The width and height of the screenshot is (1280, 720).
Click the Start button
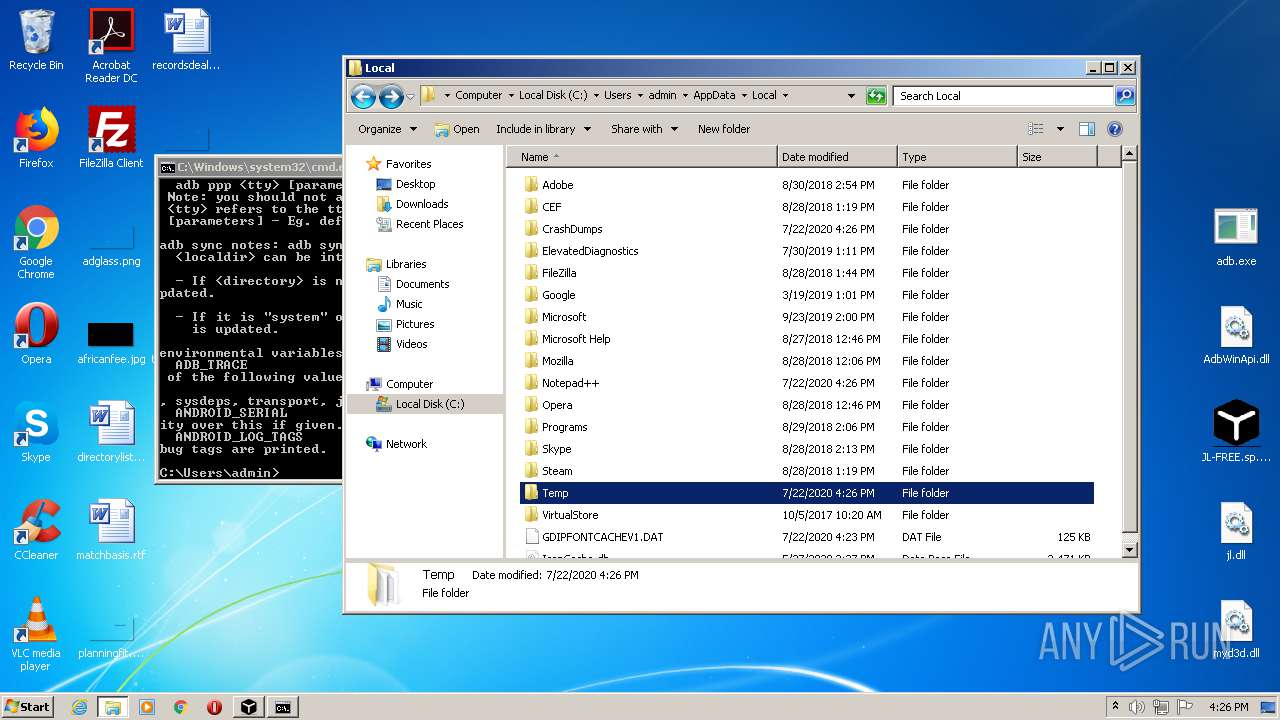(27, 706)
